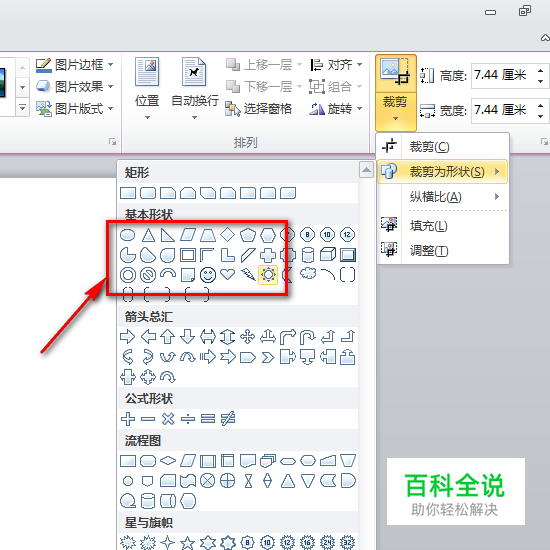
Task: Select the sun shape in basic shapes
Action: (x=268, y=275)
